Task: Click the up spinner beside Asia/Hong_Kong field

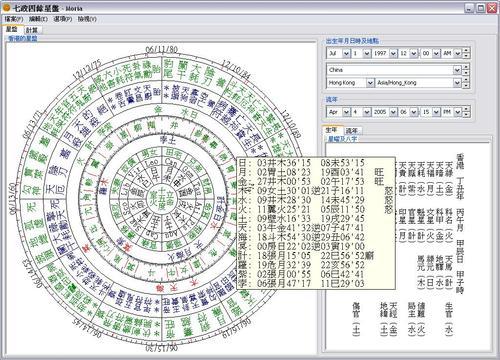Action: 466,80
